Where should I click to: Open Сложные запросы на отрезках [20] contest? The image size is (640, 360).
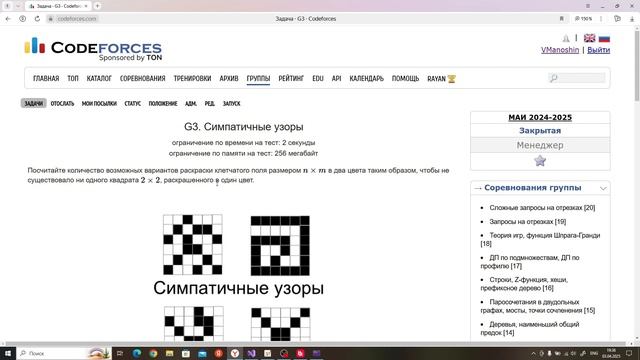pos(542,208)
